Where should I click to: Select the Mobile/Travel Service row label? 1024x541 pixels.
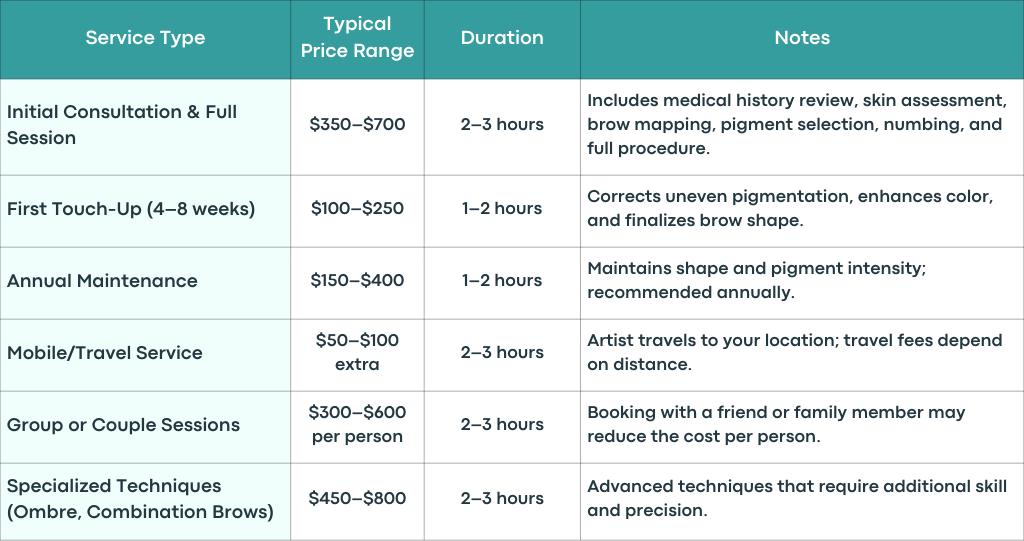(104, 353)
